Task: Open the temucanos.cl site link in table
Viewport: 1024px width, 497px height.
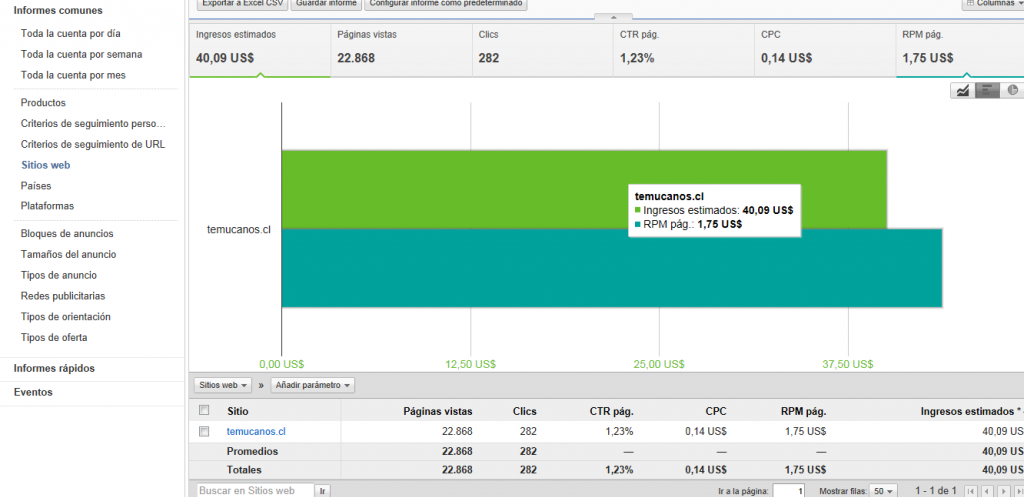Action: pyautogui.click(x=256, y=431)
